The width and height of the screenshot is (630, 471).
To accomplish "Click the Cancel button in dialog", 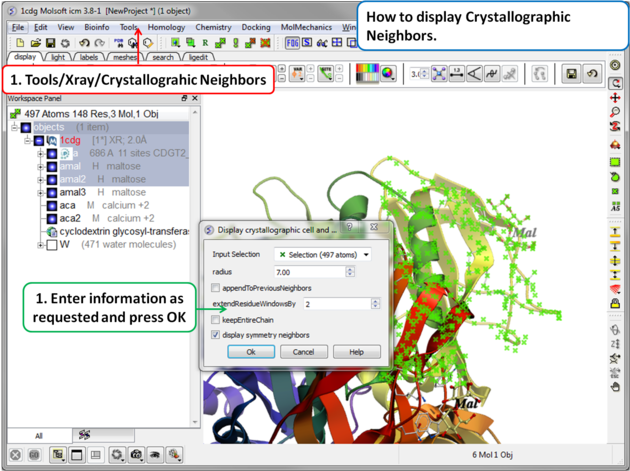I will (x=303, y=352).
